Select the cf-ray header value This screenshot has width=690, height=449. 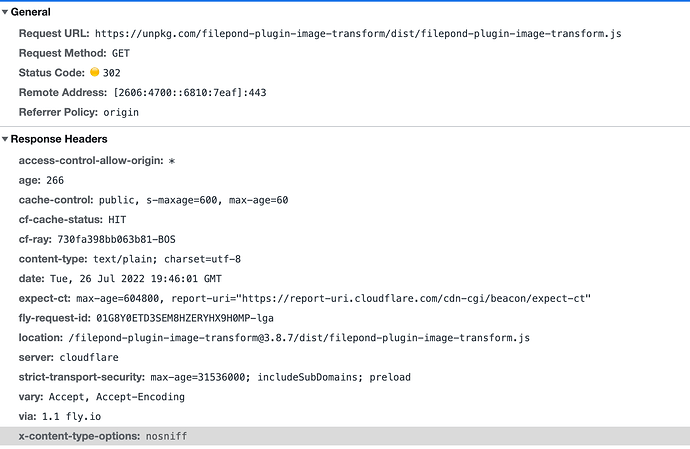click(116, 239)
